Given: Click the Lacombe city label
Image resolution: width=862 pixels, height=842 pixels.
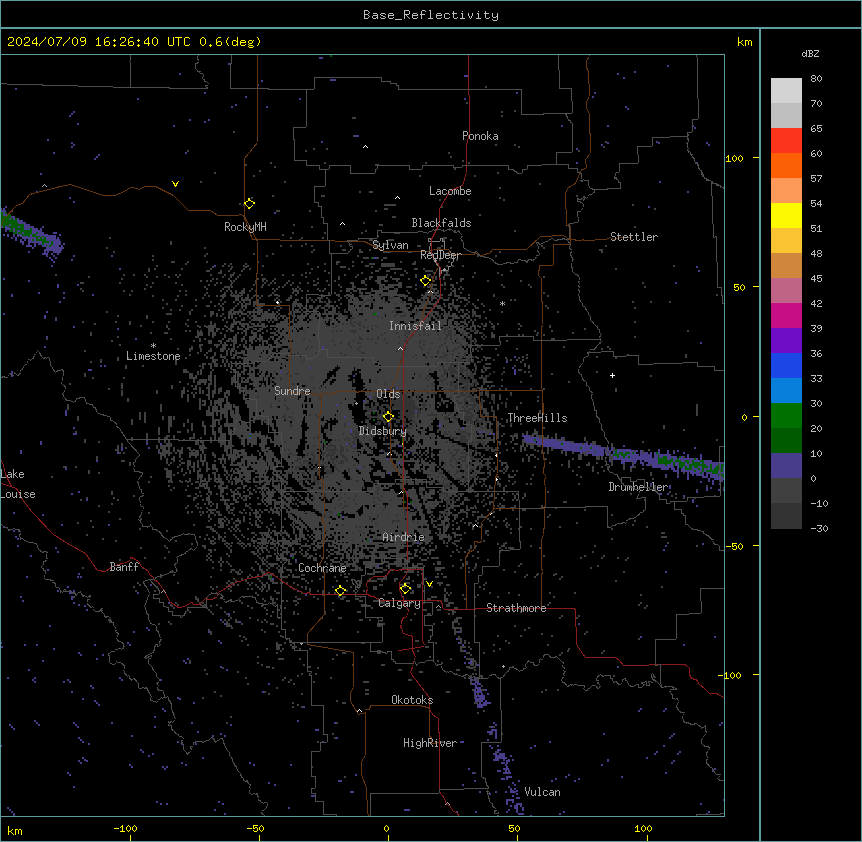Looking at the screenshot, I should (x=450, y=191).
